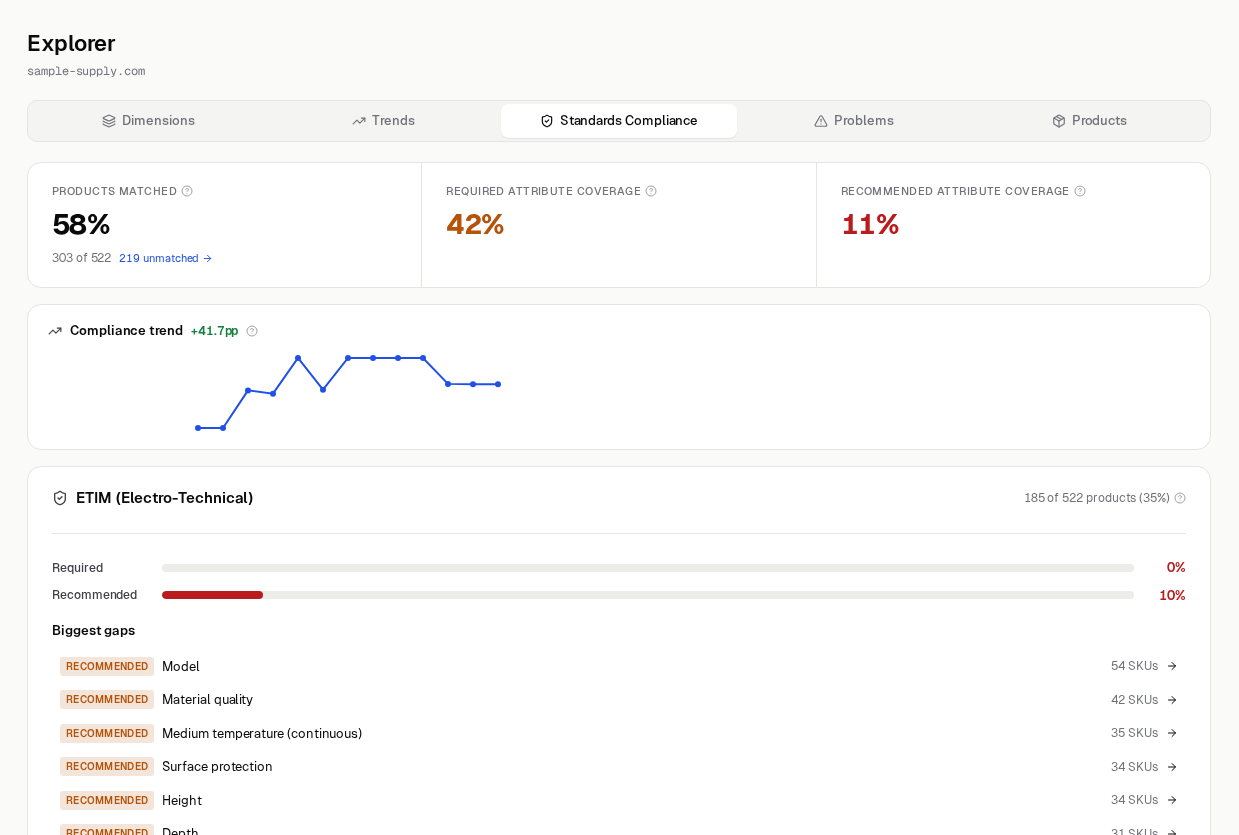1239x835 pixels.
Task: Click the sample-supply.com domain text
Action: 86,72
